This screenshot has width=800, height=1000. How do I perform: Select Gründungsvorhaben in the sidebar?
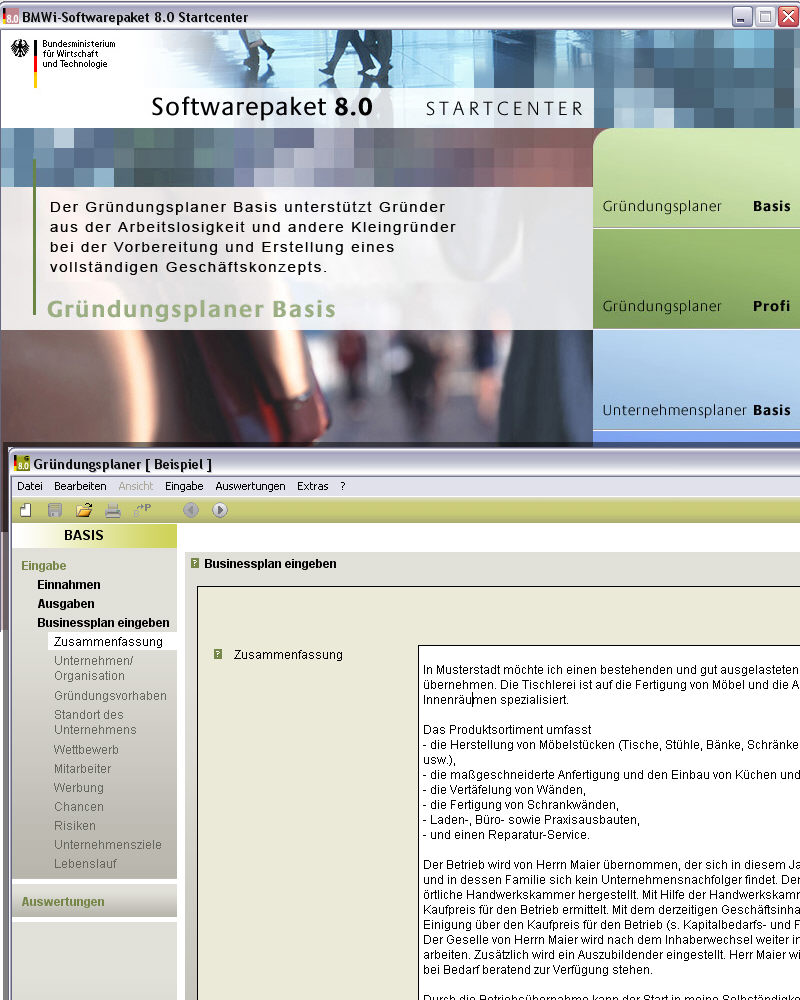click(110, 696)
